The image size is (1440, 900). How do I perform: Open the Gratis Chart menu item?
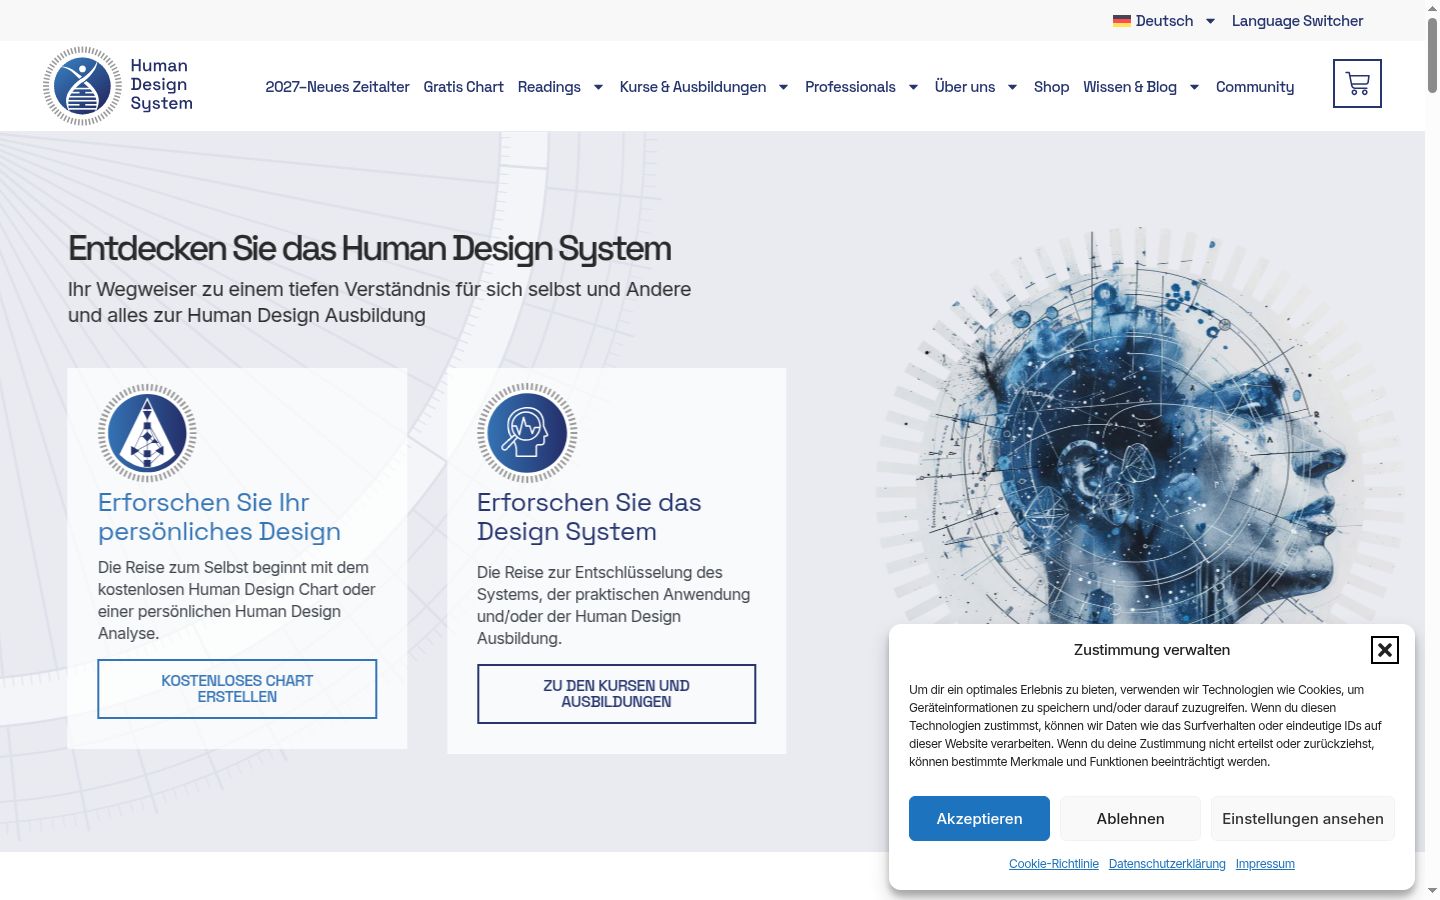click(463, 87)
